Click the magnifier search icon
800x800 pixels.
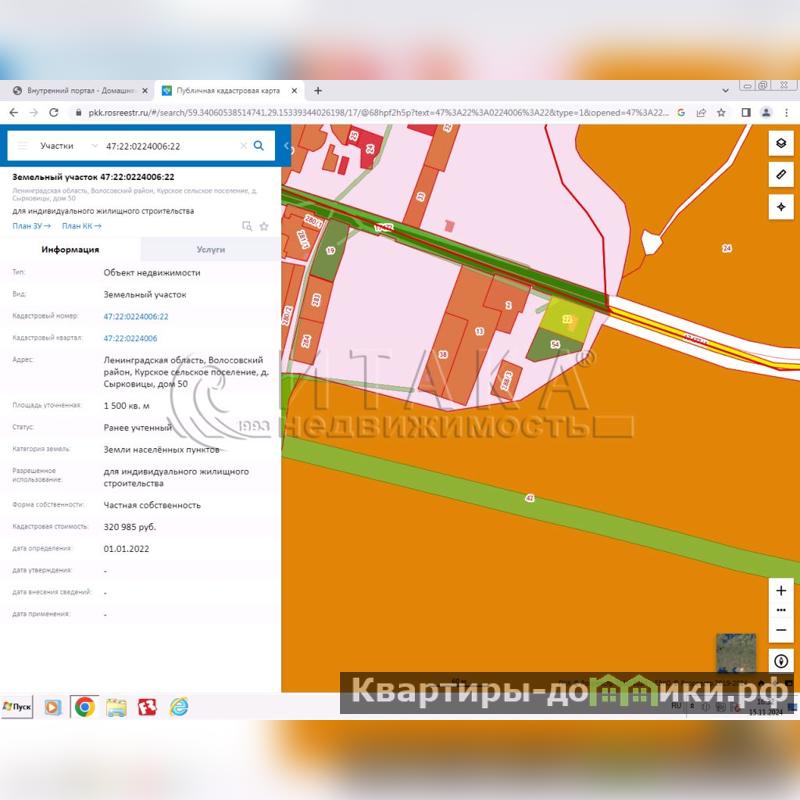259,146
